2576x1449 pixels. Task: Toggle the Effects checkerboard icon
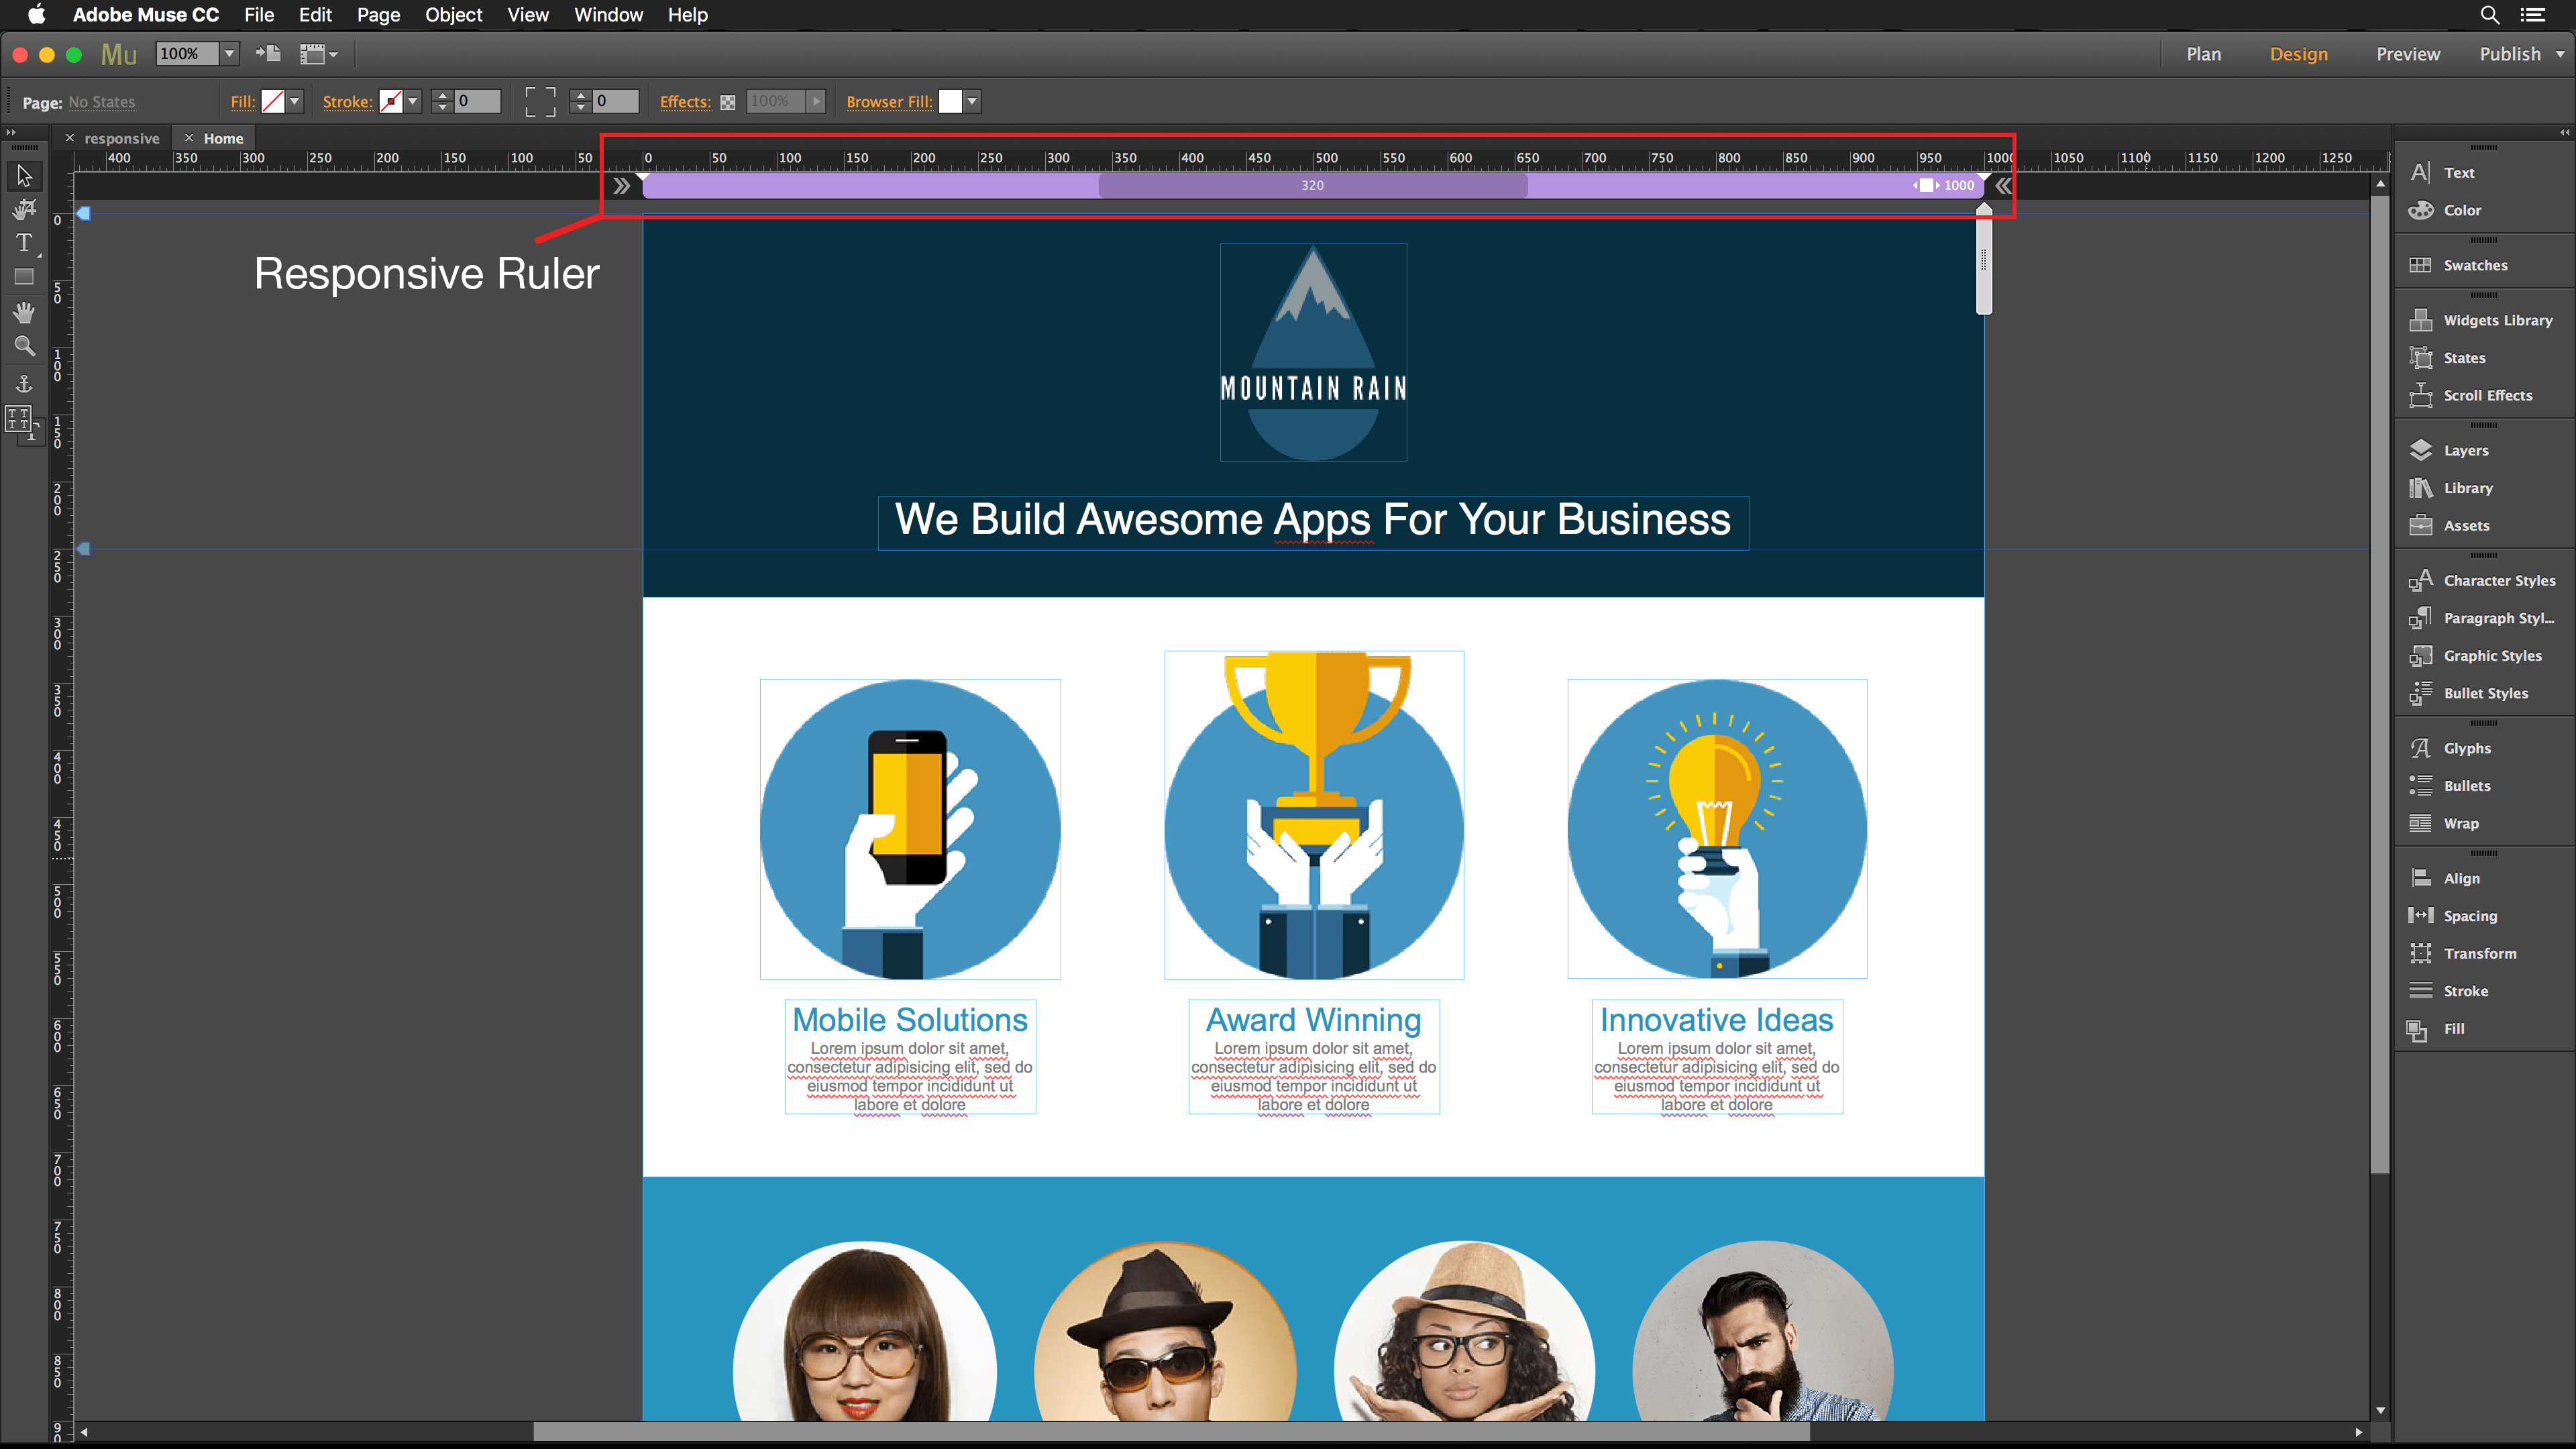pyautogui.click(x=728, y=102)
